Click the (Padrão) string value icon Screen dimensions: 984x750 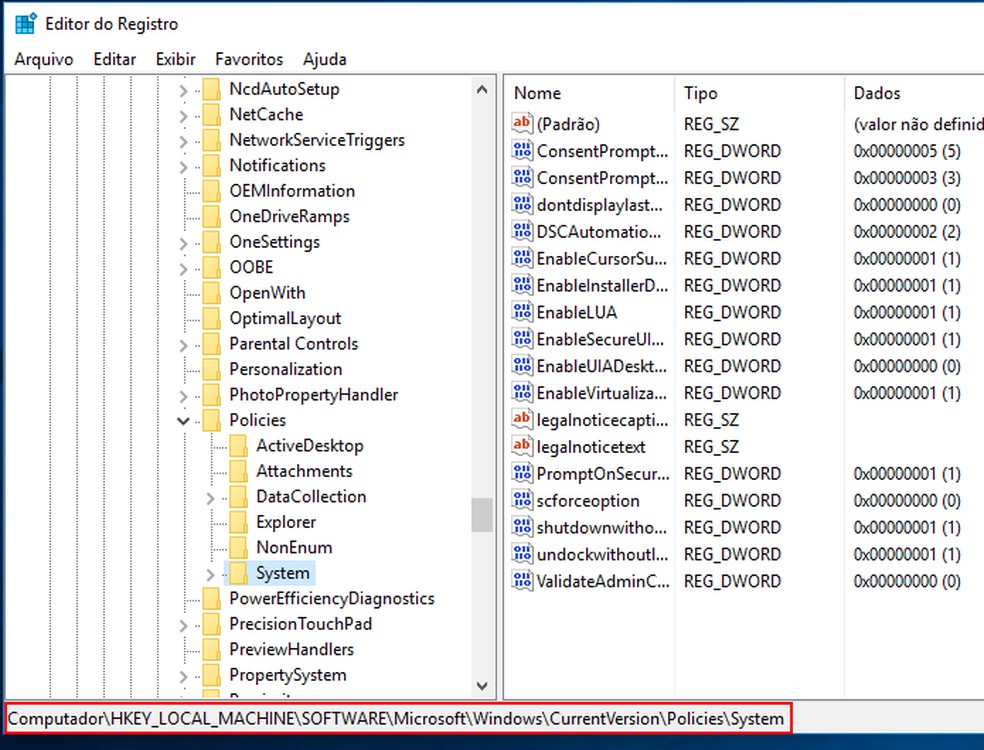pyautogui.click(x=522, y=123)
